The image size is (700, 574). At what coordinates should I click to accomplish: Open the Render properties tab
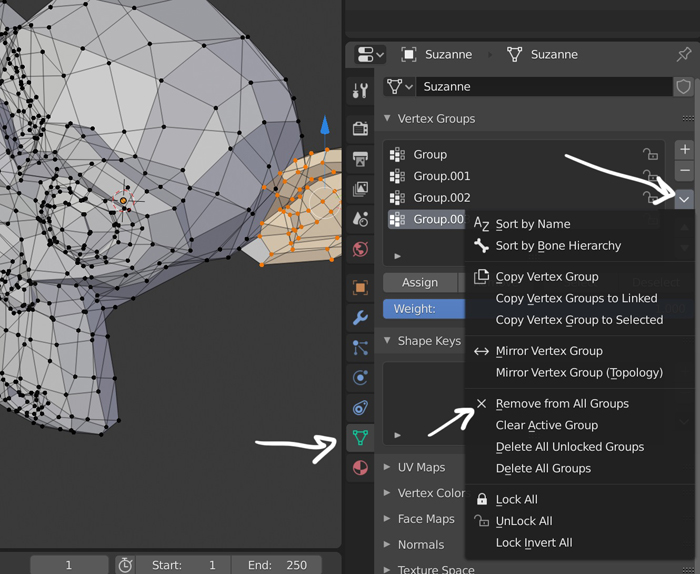tap(360, 129)
